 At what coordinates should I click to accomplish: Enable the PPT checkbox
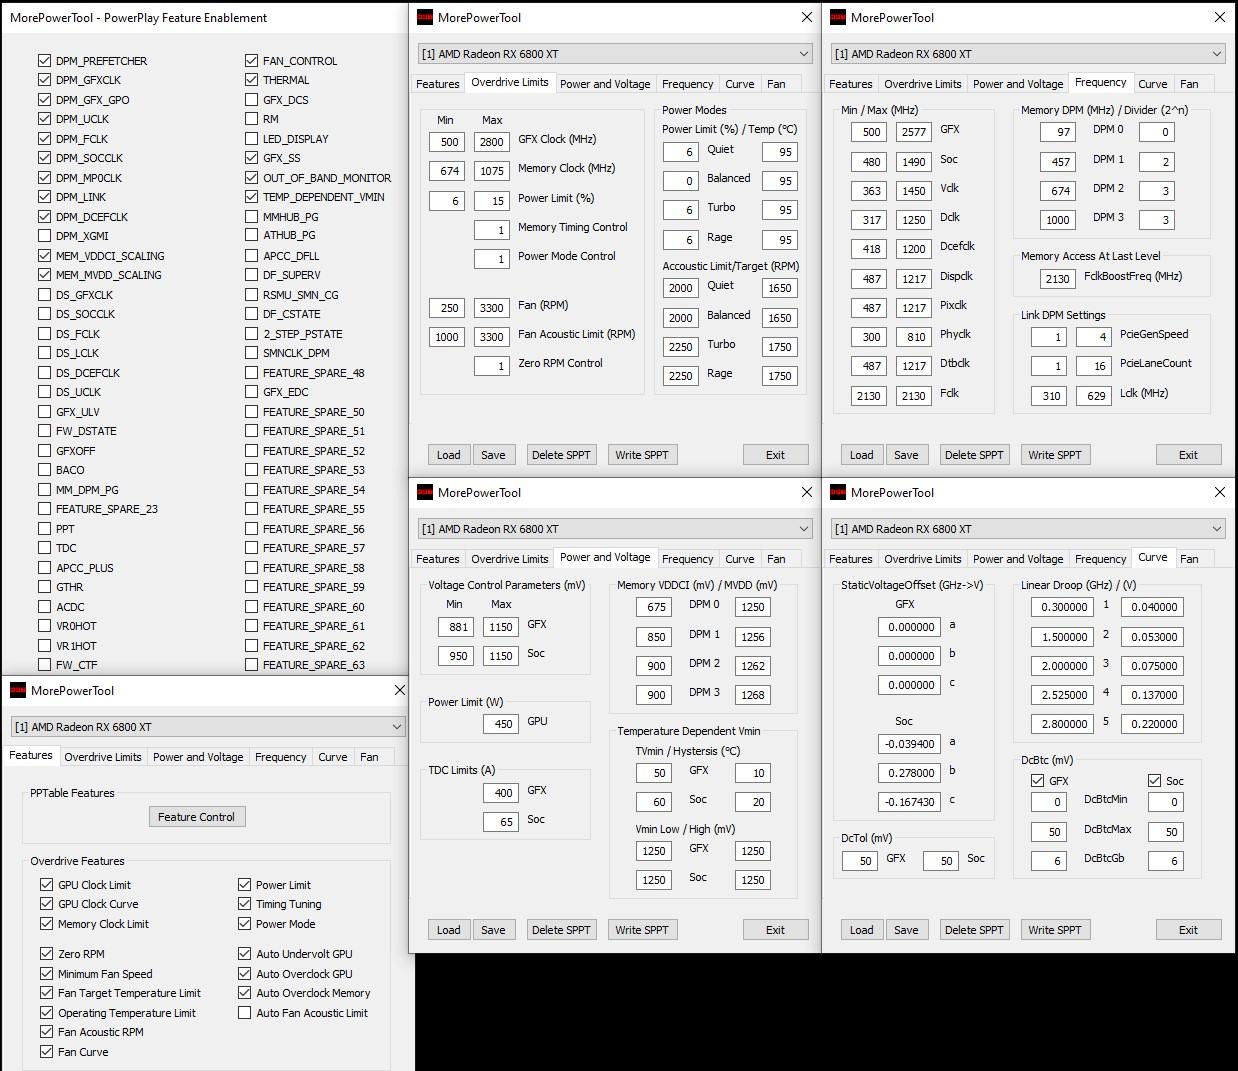pos(44,528)
